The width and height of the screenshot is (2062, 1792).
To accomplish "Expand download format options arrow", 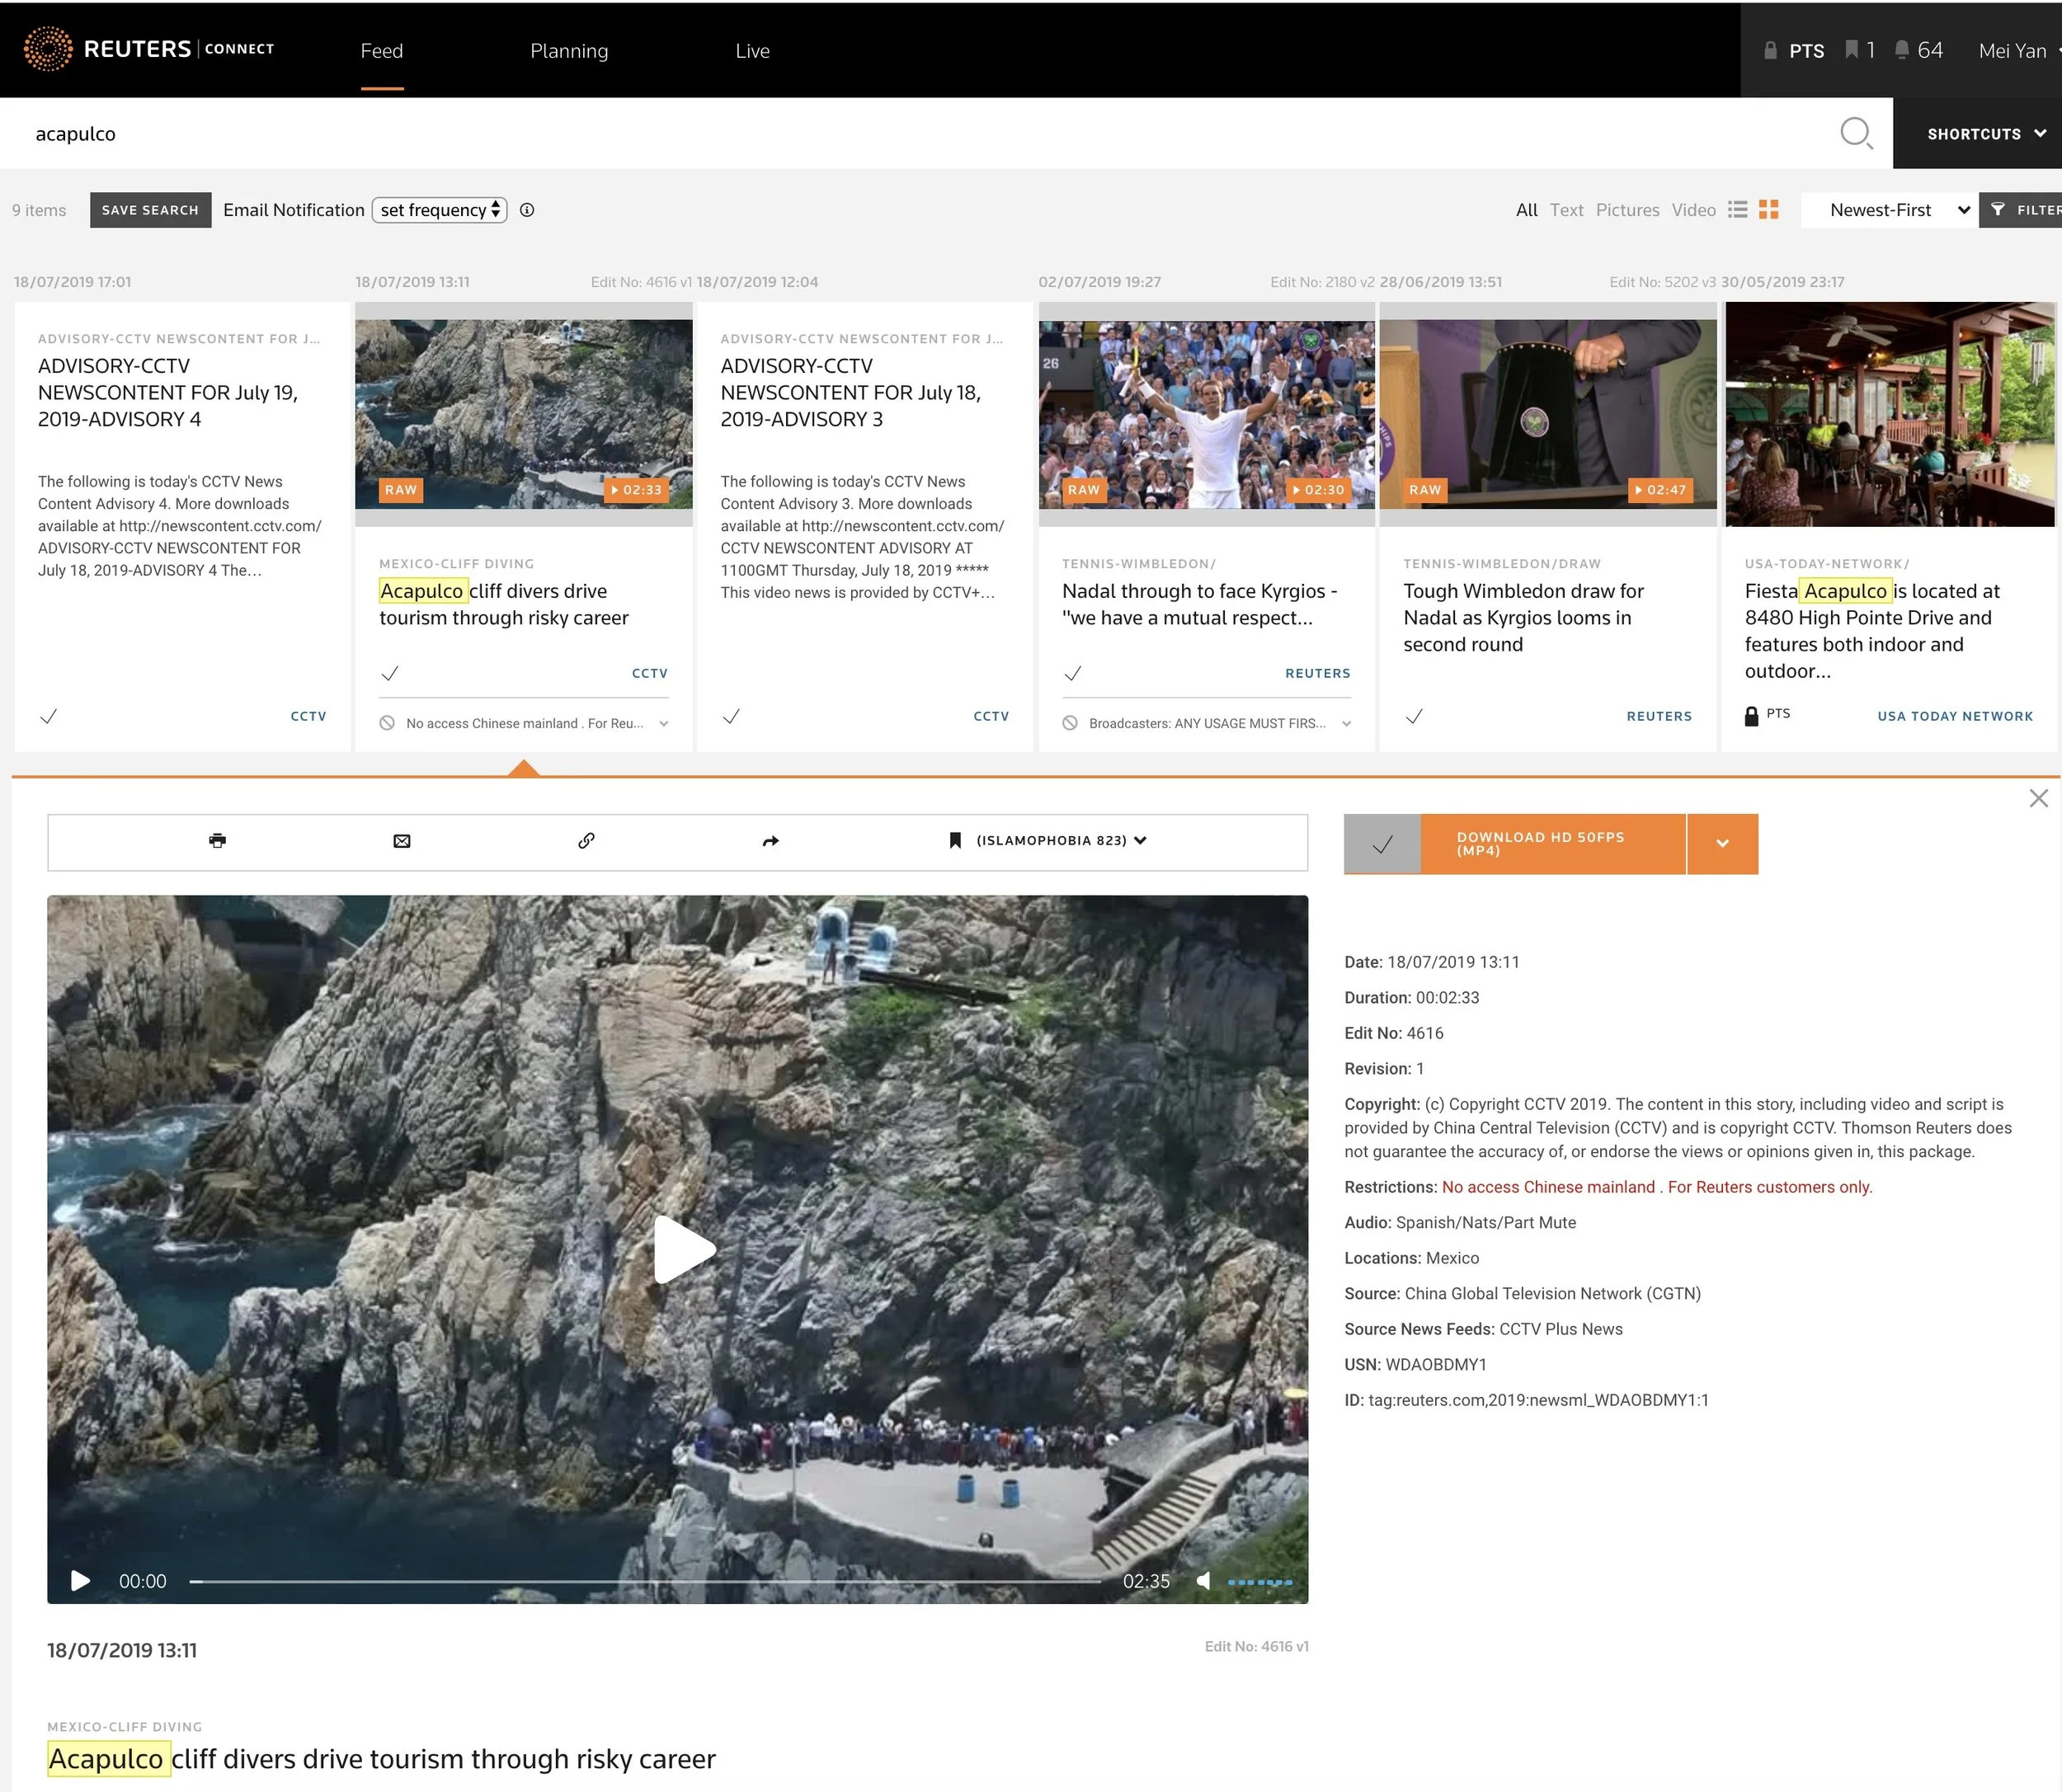I will (1722, 844).
